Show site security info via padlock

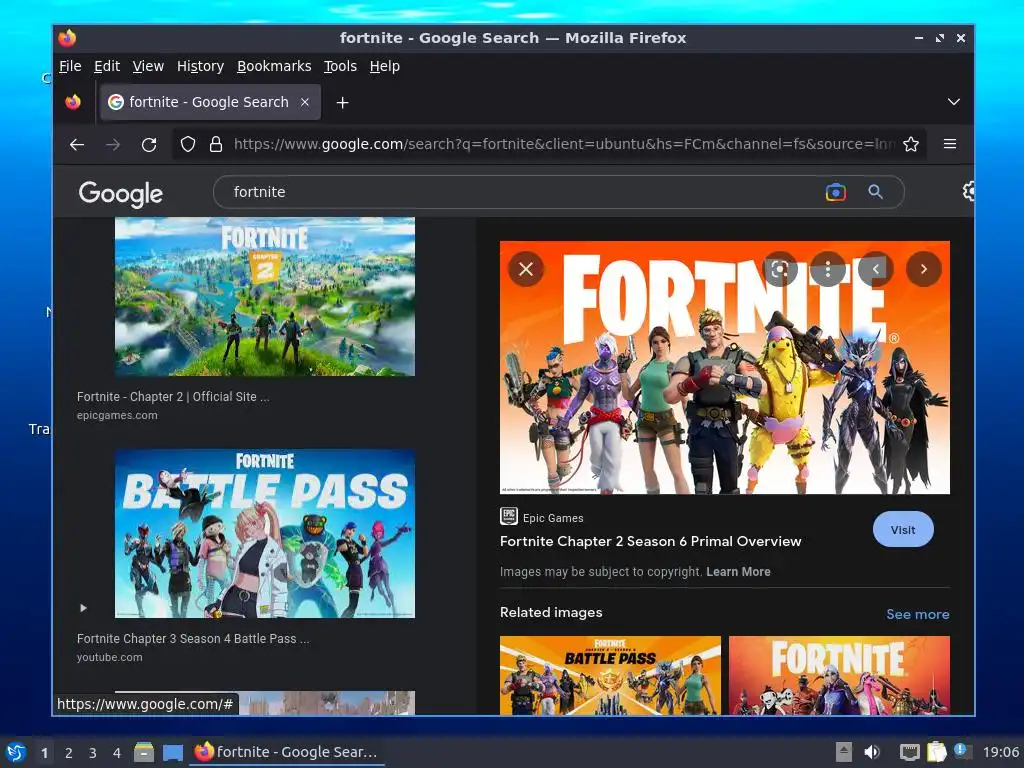(x=216, y=144)
